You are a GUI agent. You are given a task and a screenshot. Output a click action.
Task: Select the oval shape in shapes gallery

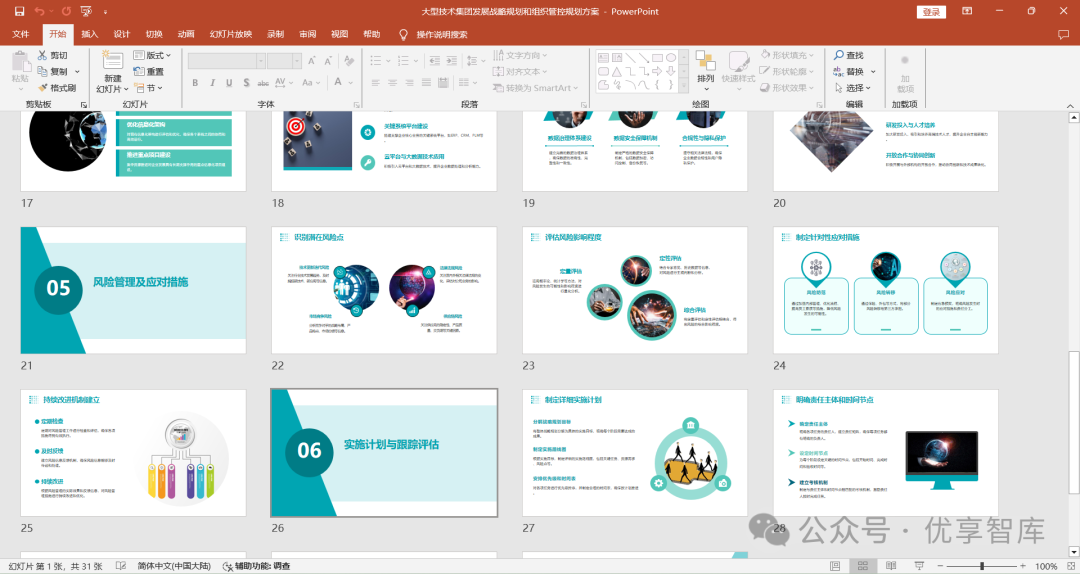click(671, 58)
